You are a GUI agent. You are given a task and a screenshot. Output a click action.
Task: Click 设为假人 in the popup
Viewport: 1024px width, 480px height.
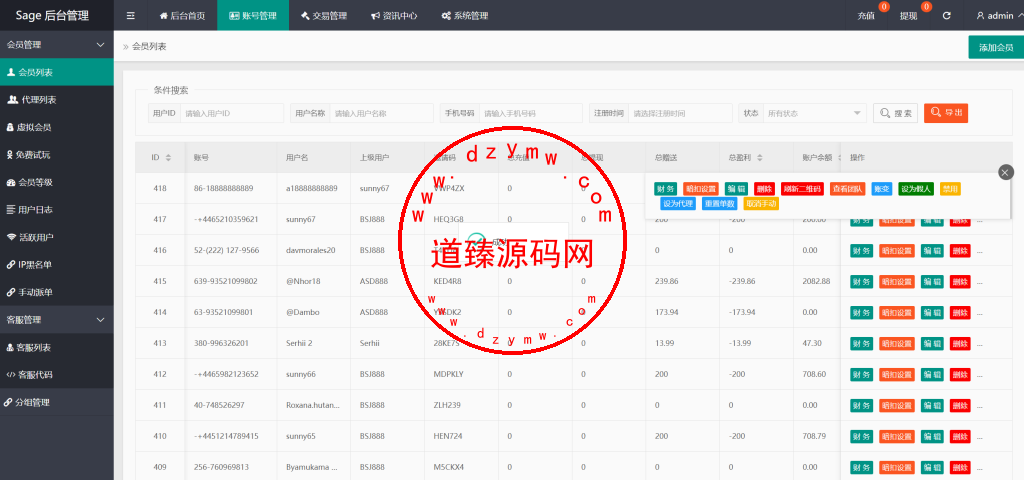point(916,189)
